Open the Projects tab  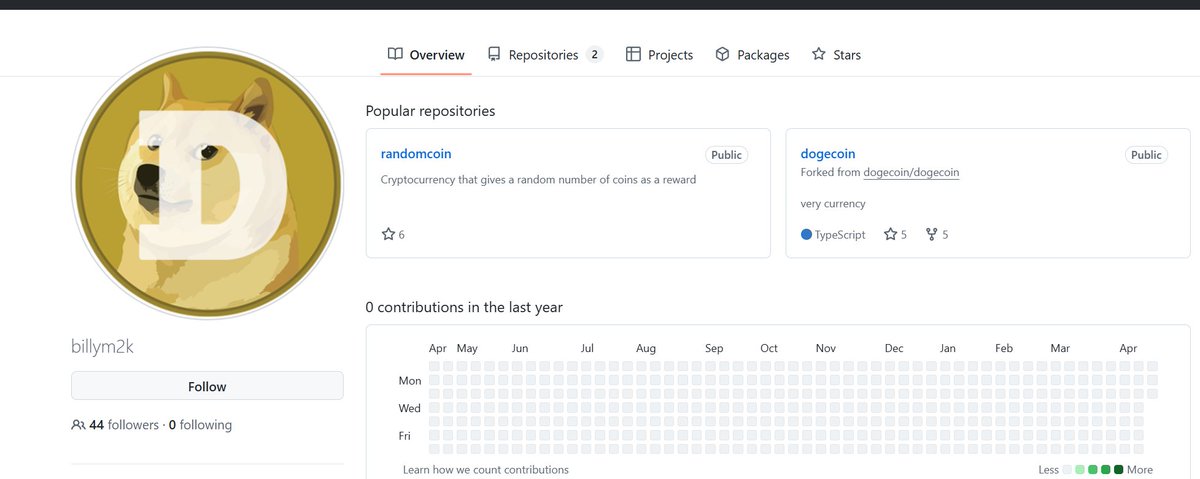(x=659, y=55)
